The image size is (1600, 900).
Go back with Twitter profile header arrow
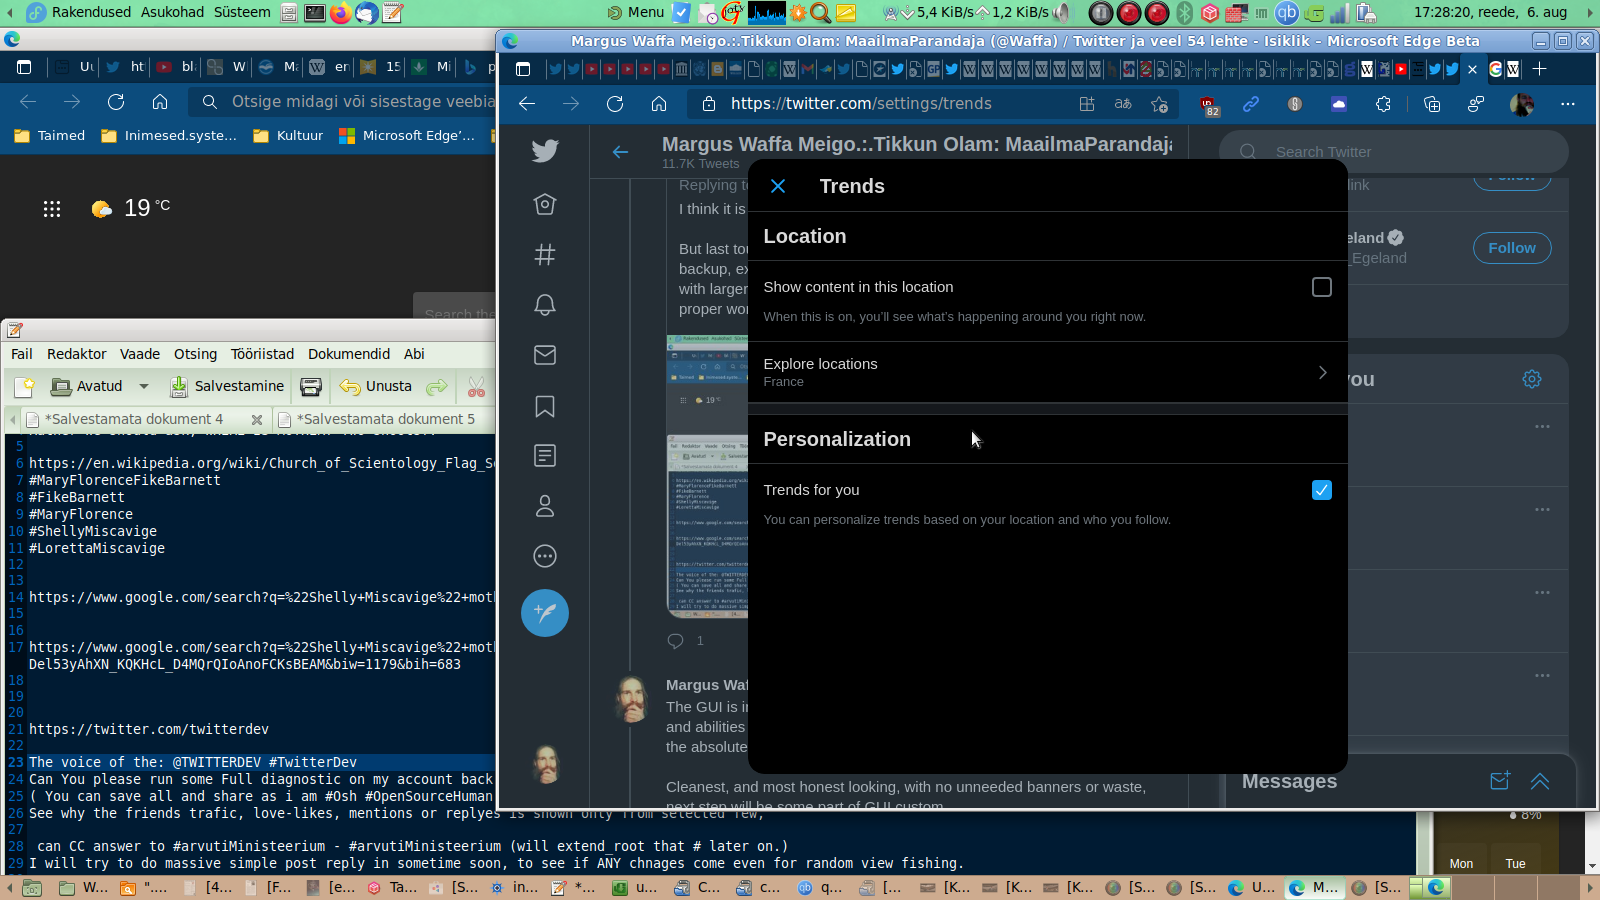(x=620, y=152)
